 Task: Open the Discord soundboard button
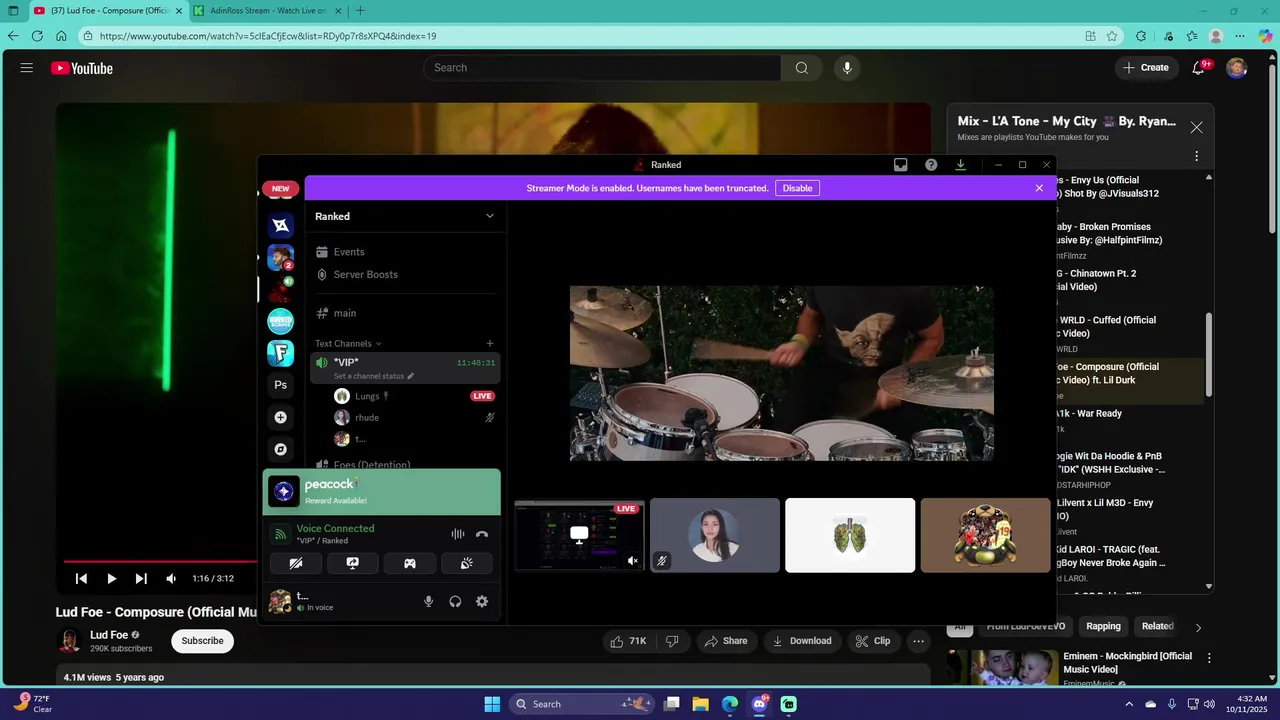pos(466,563)
